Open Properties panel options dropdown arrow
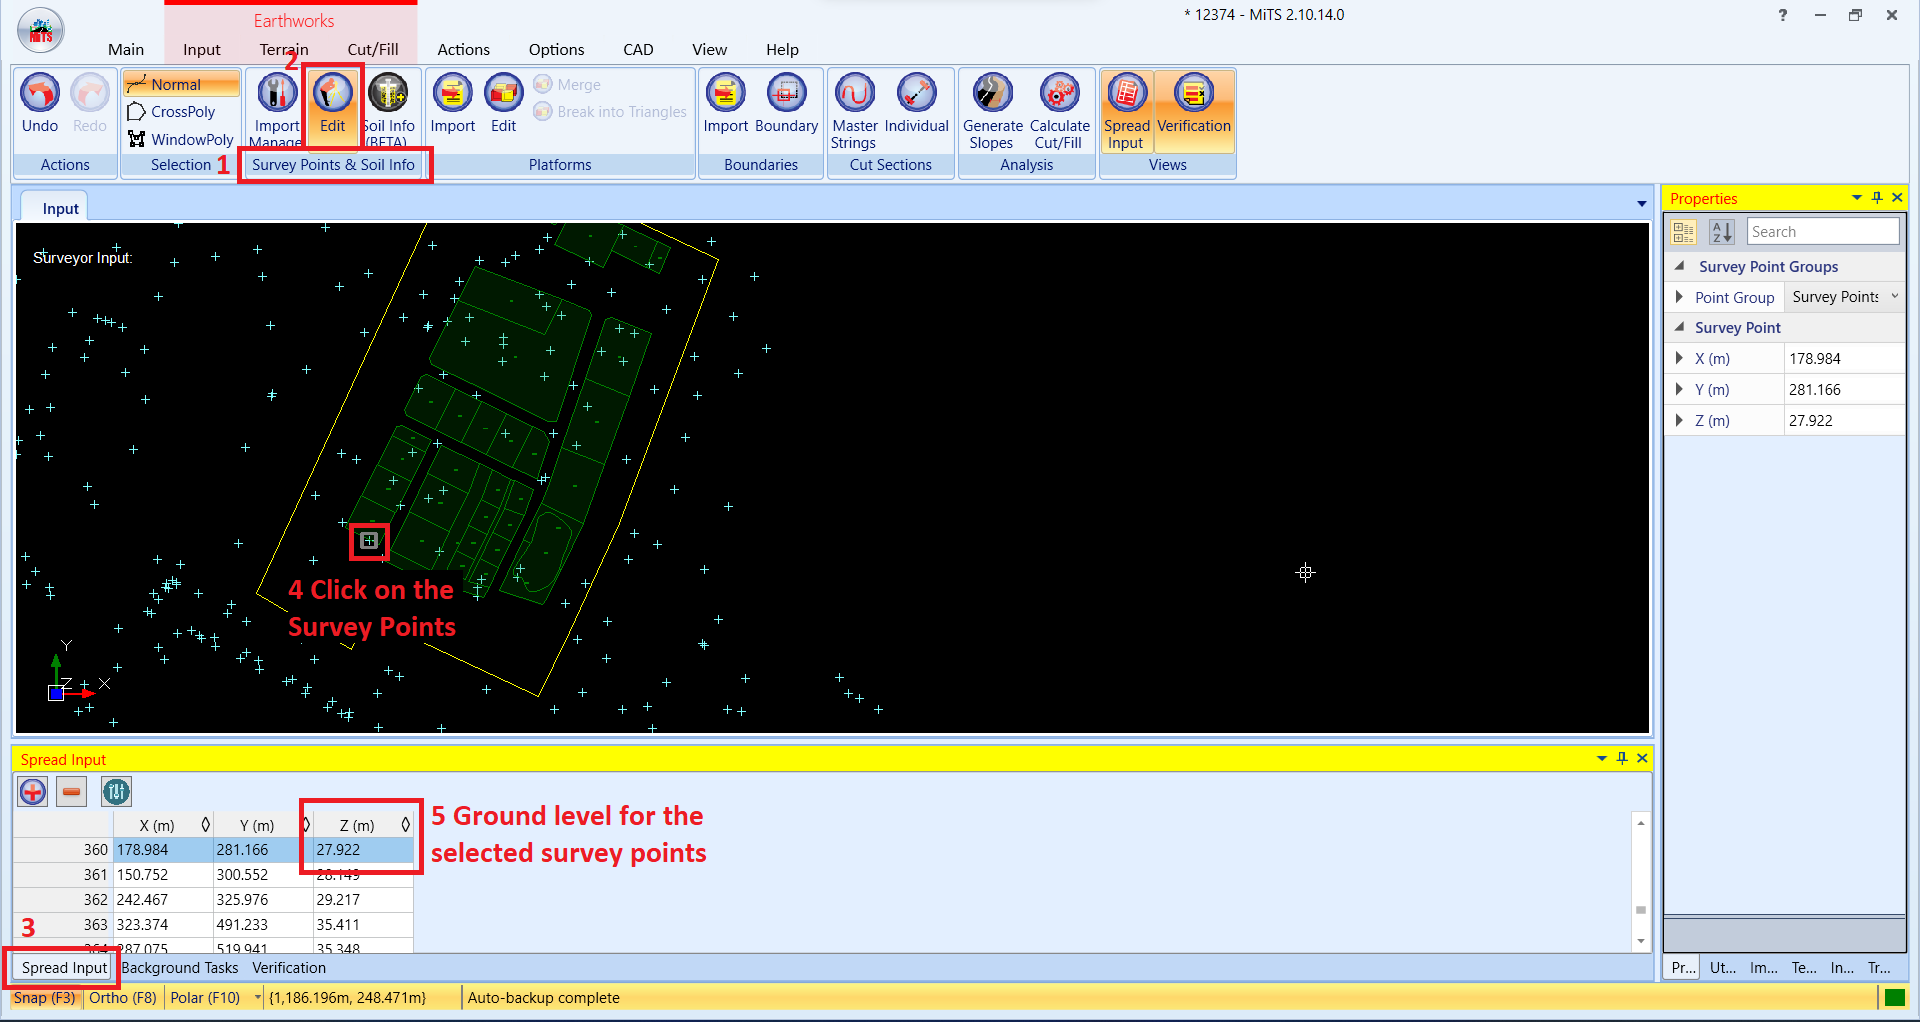The height and width of the screenshot is (1022, 1920). pos(1857,198)
